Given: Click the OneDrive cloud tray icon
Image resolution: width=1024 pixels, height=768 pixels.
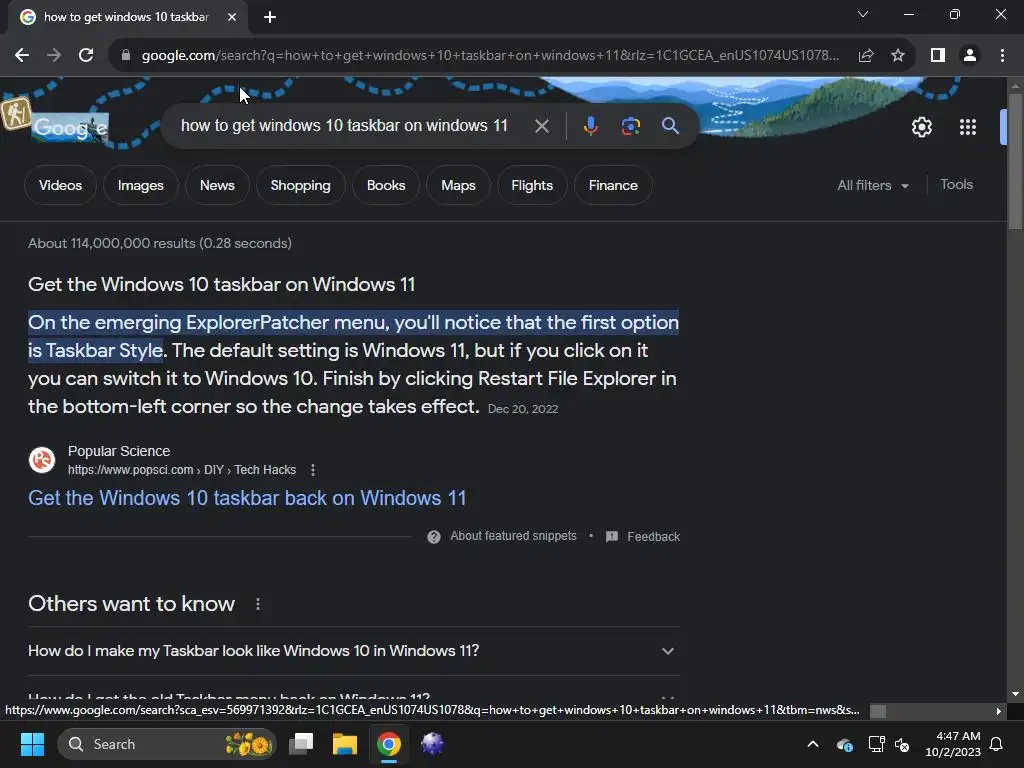Looking at the screenshot, I should click(x=844, y=744).
